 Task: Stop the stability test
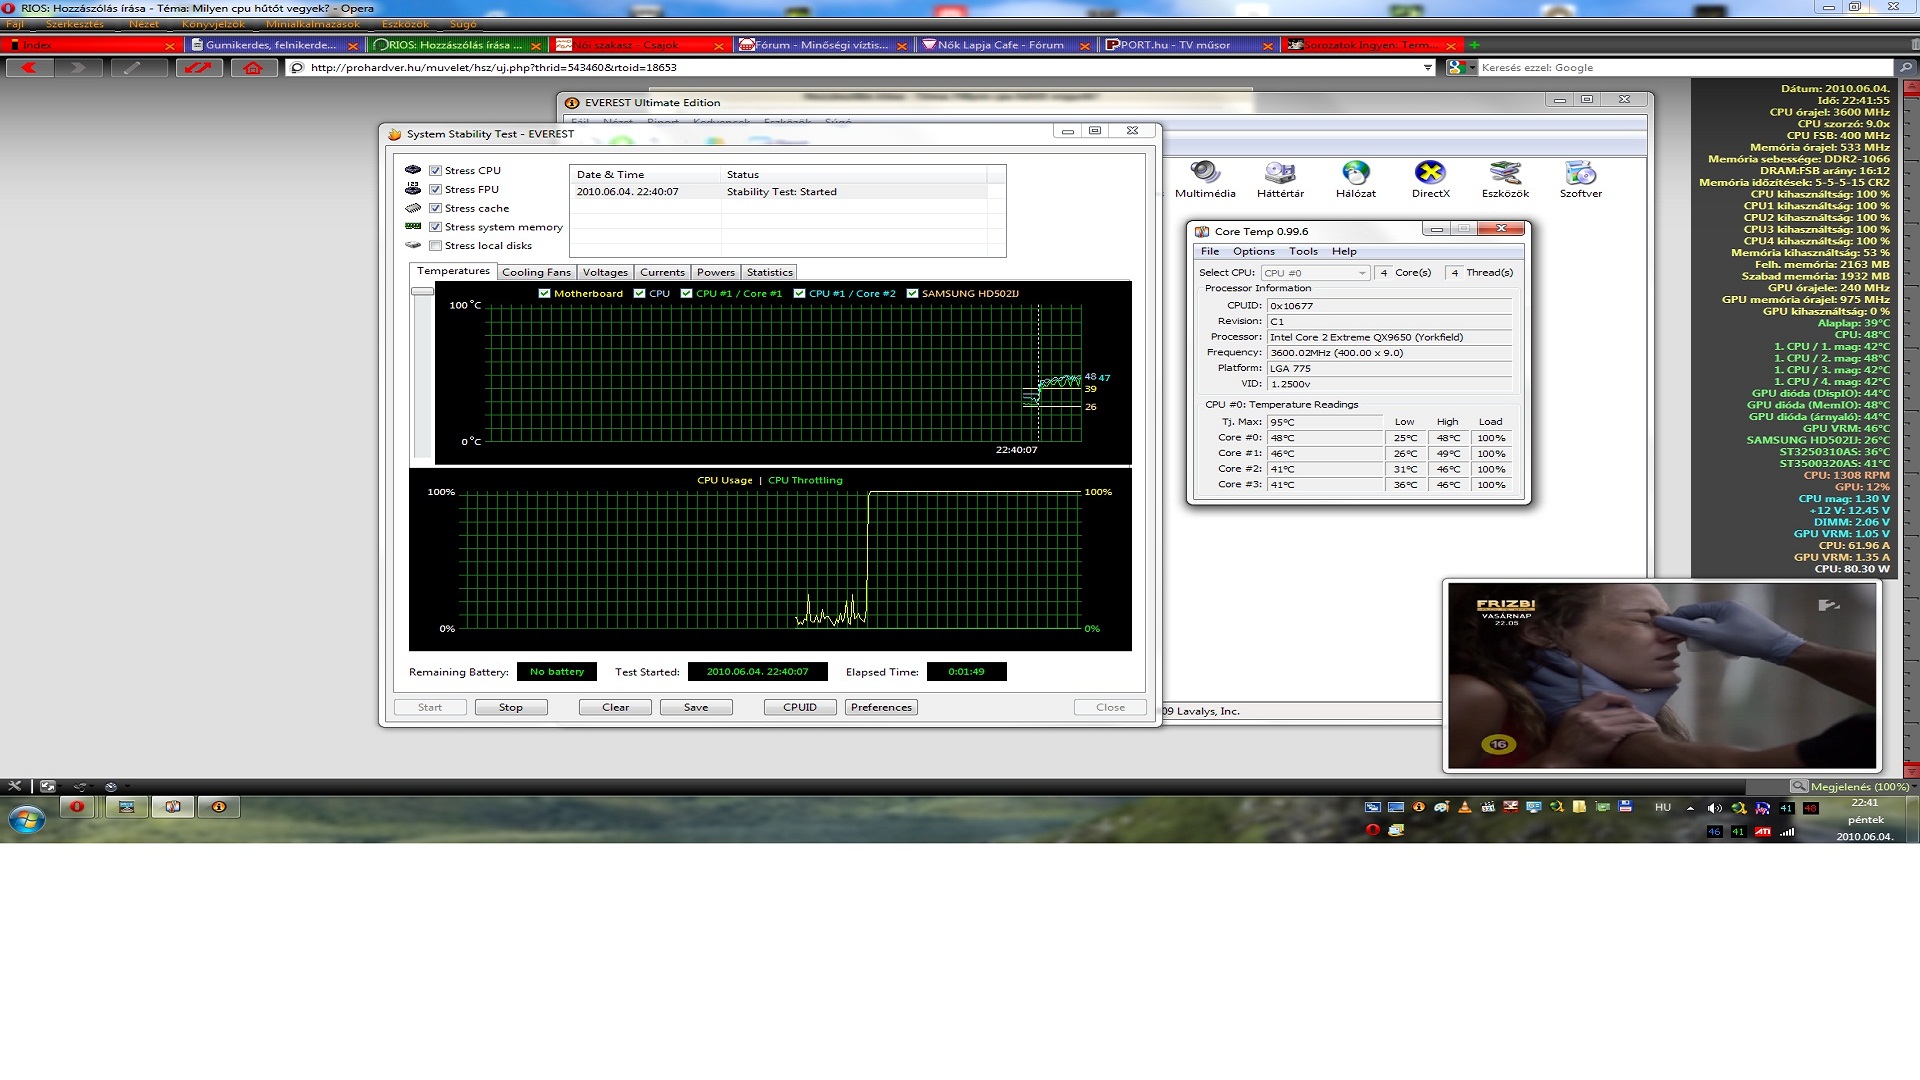click(511, 707)
